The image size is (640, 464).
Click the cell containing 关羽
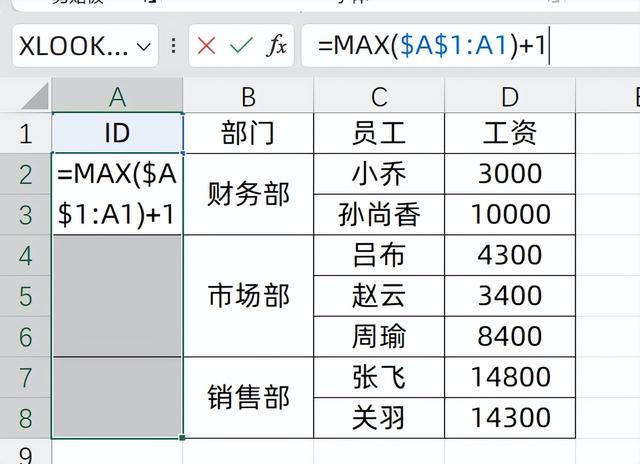click(x=379, y=418)
